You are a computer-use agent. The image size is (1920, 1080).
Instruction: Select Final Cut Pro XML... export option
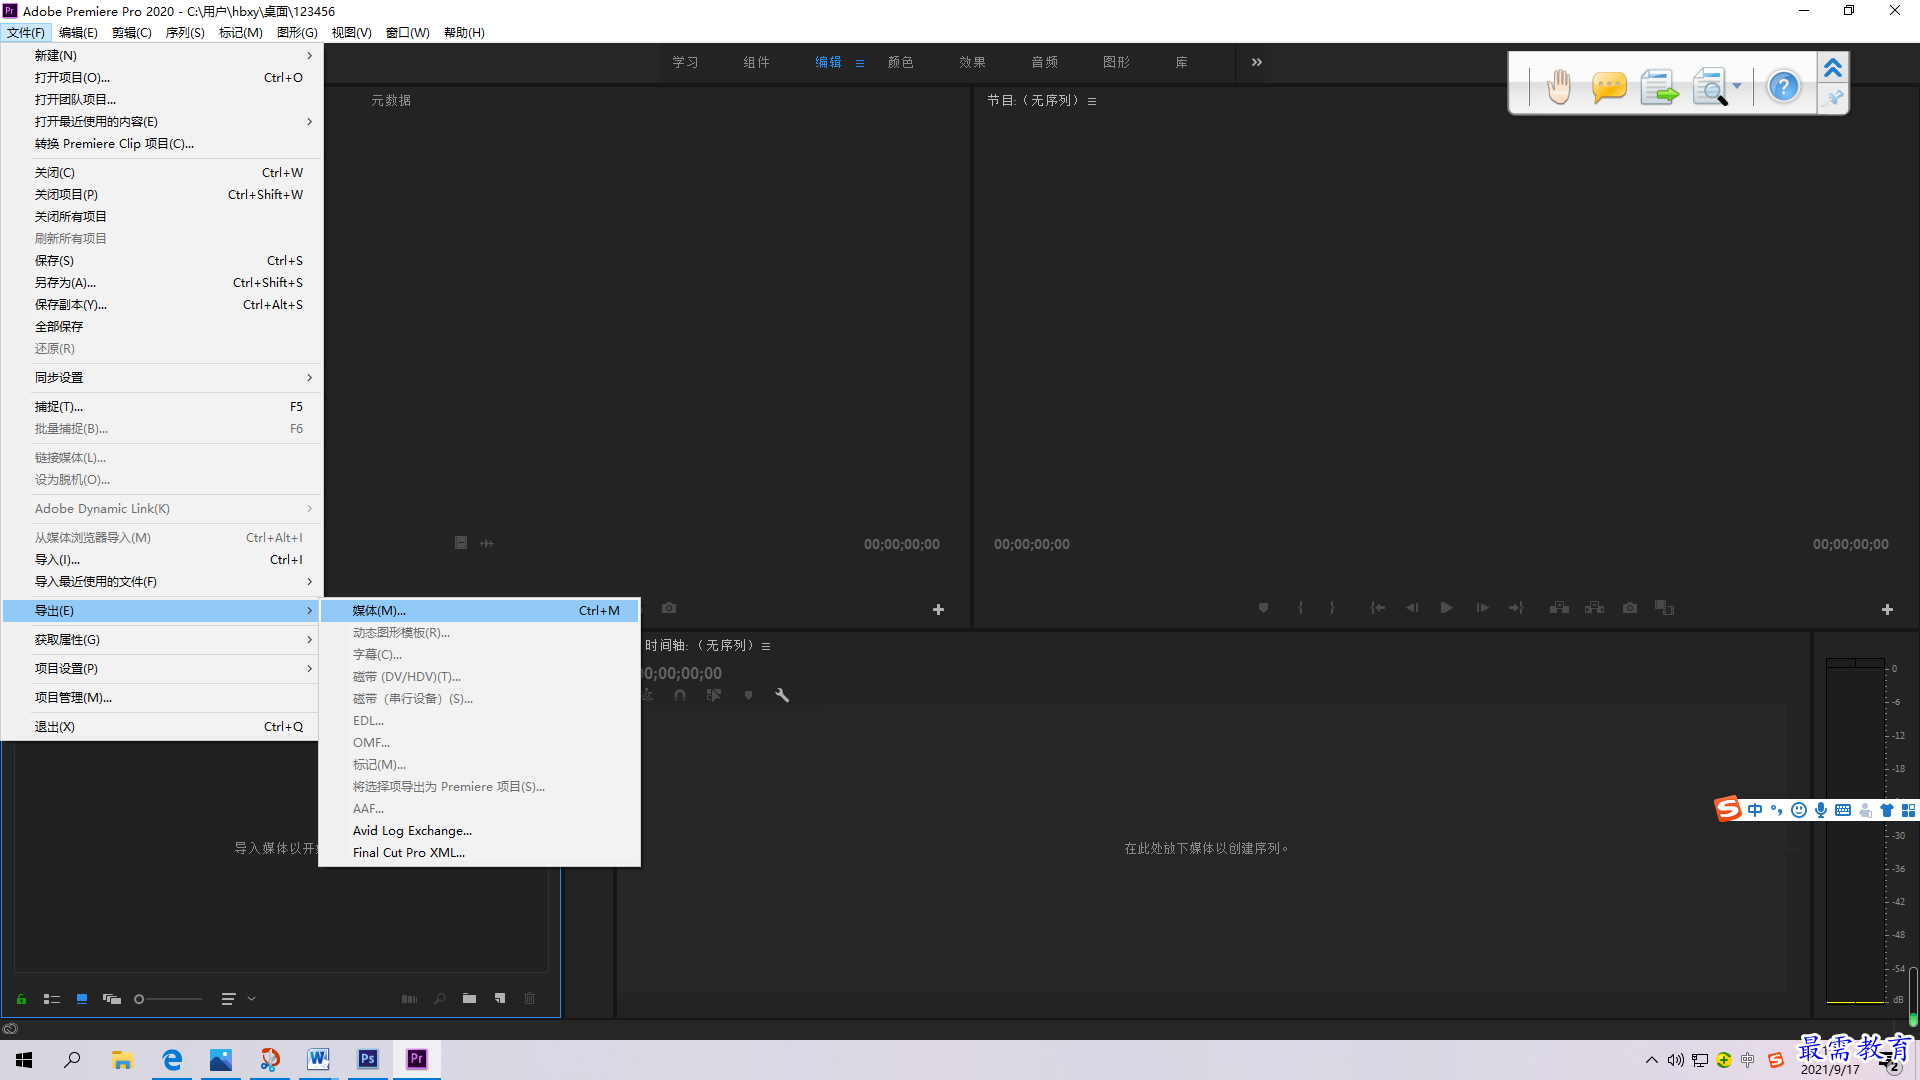point(479,852)
